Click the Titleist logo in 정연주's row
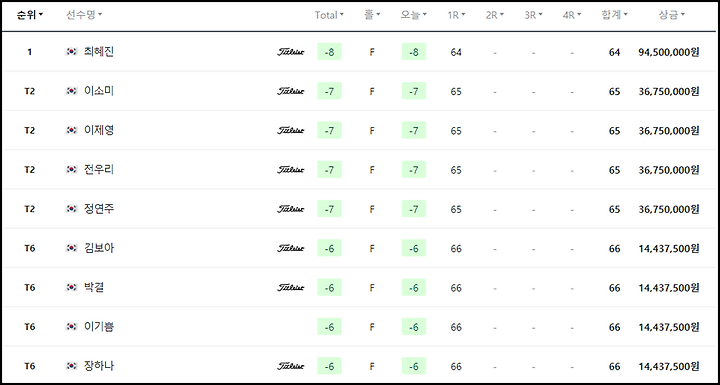Screen dimensions: 720x385 (290, 209)
